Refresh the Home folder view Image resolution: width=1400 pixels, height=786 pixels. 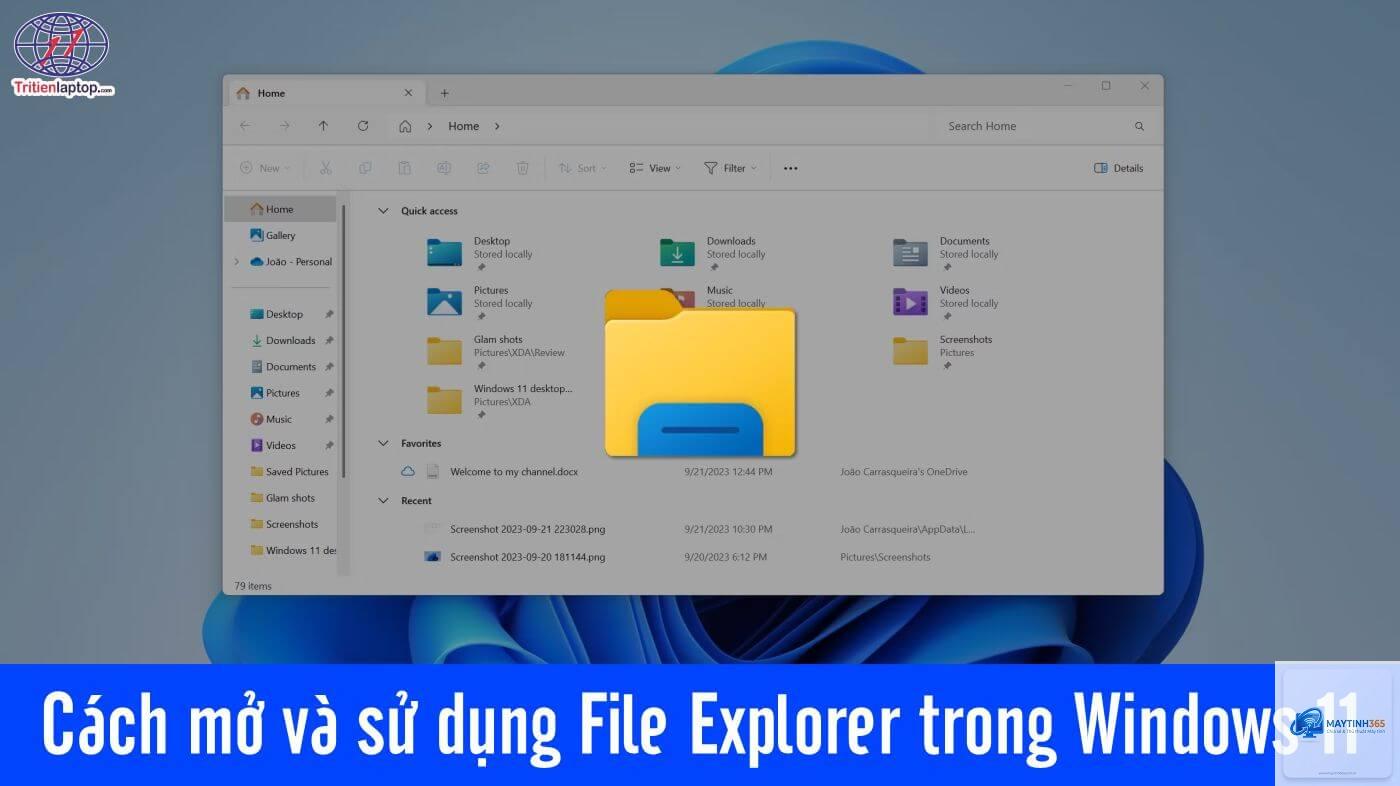pos(363,126)
